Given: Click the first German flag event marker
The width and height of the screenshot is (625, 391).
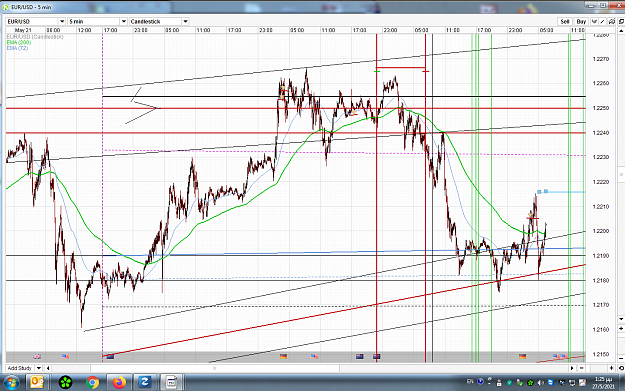Looking at the screenshot, I should [x=283, y=356].
